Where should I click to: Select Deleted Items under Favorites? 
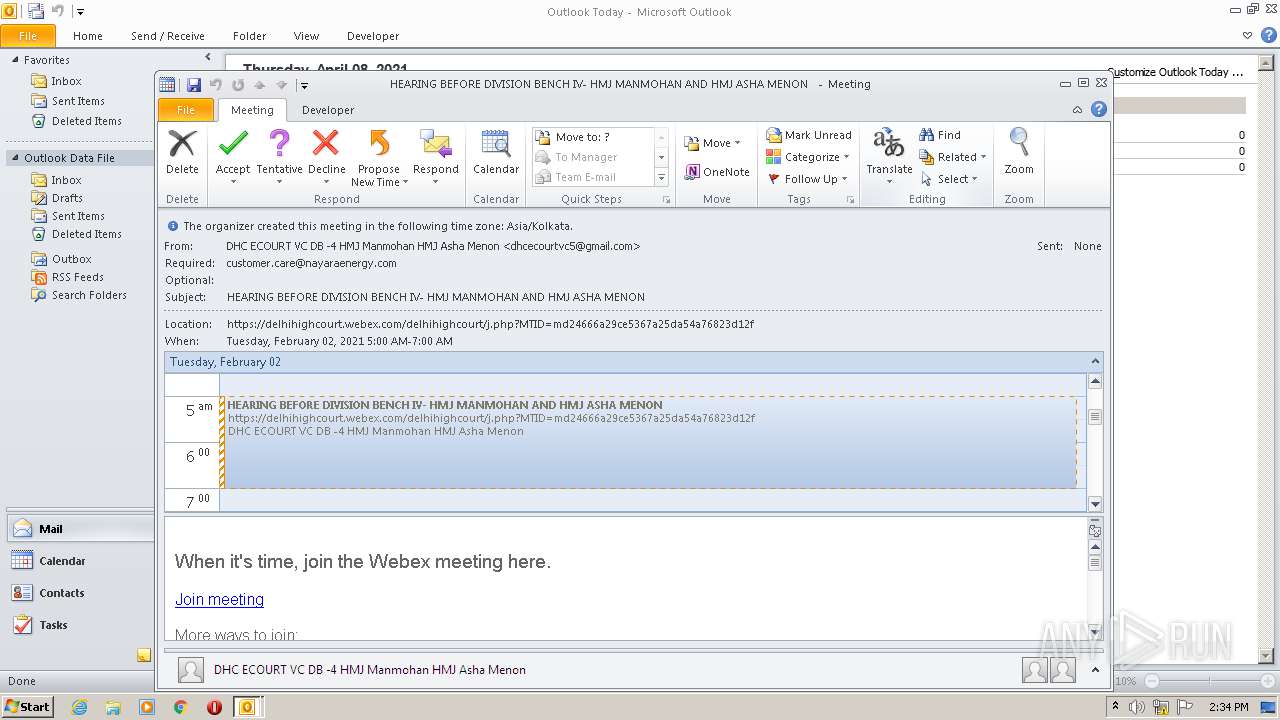click(x=87, y=121)
